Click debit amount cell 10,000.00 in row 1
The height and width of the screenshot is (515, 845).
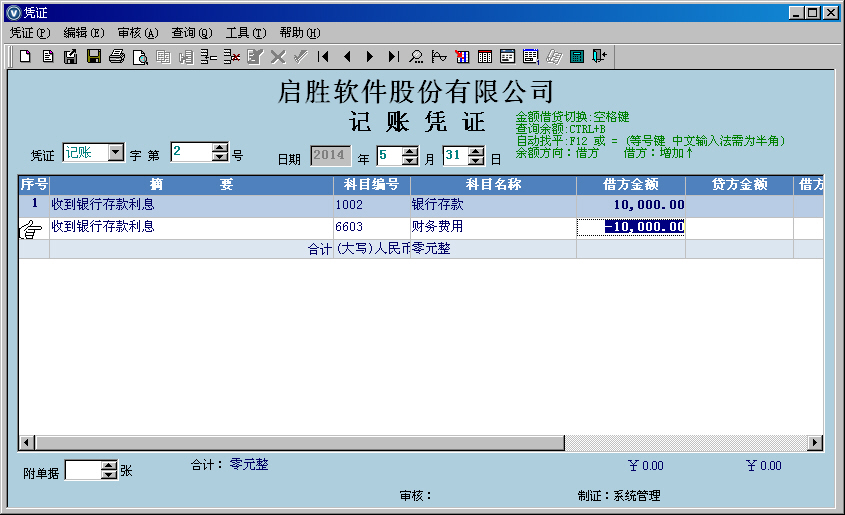[x=631, y=205]
